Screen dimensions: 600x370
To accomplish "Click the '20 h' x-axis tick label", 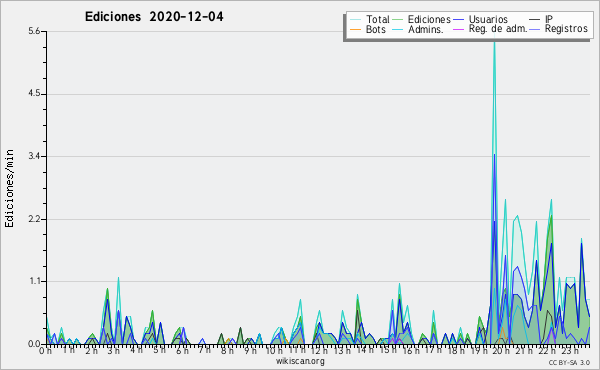I will (501, 351).
